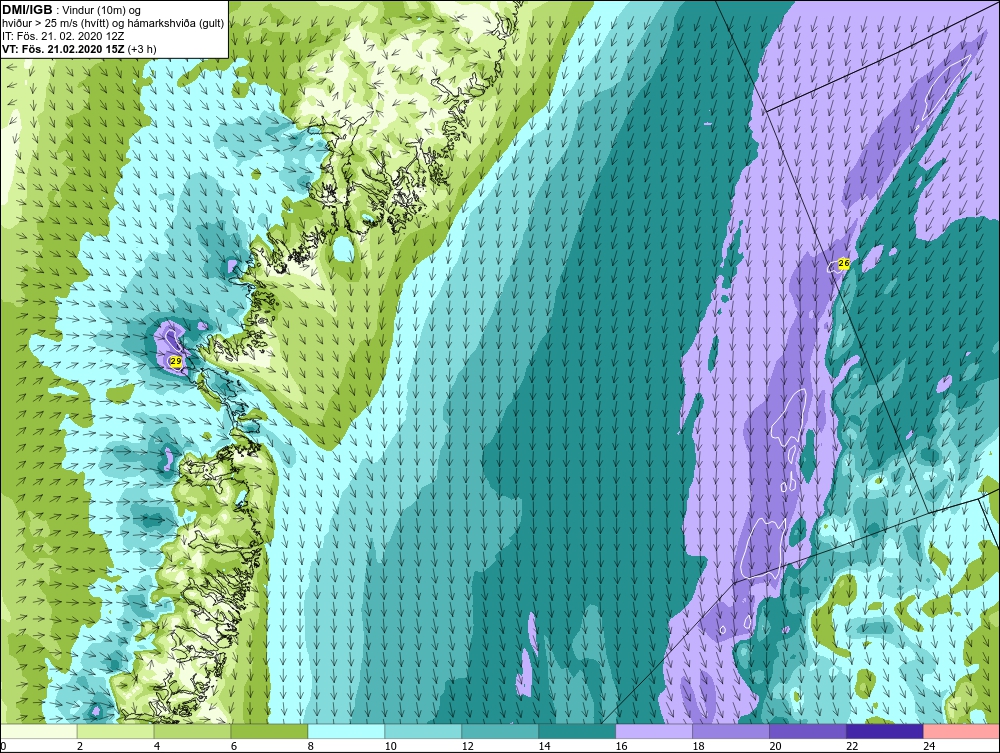The height and width of the screenshot is (753, 1000).
Task: Select the 4-6 m/s legend swatch
Action: pos(193,731)
